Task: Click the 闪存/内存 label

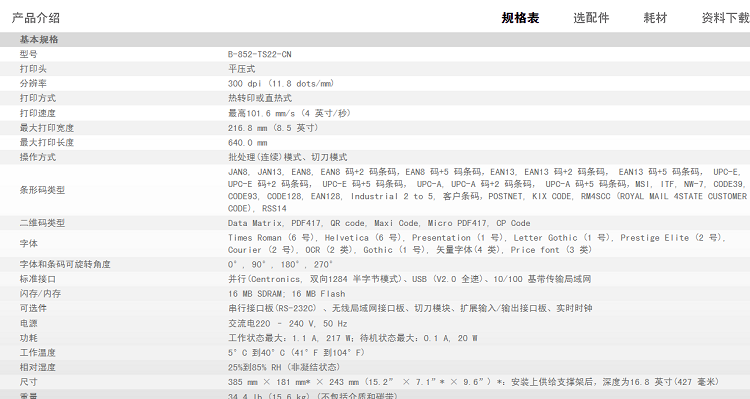Action: click(40, 294)
